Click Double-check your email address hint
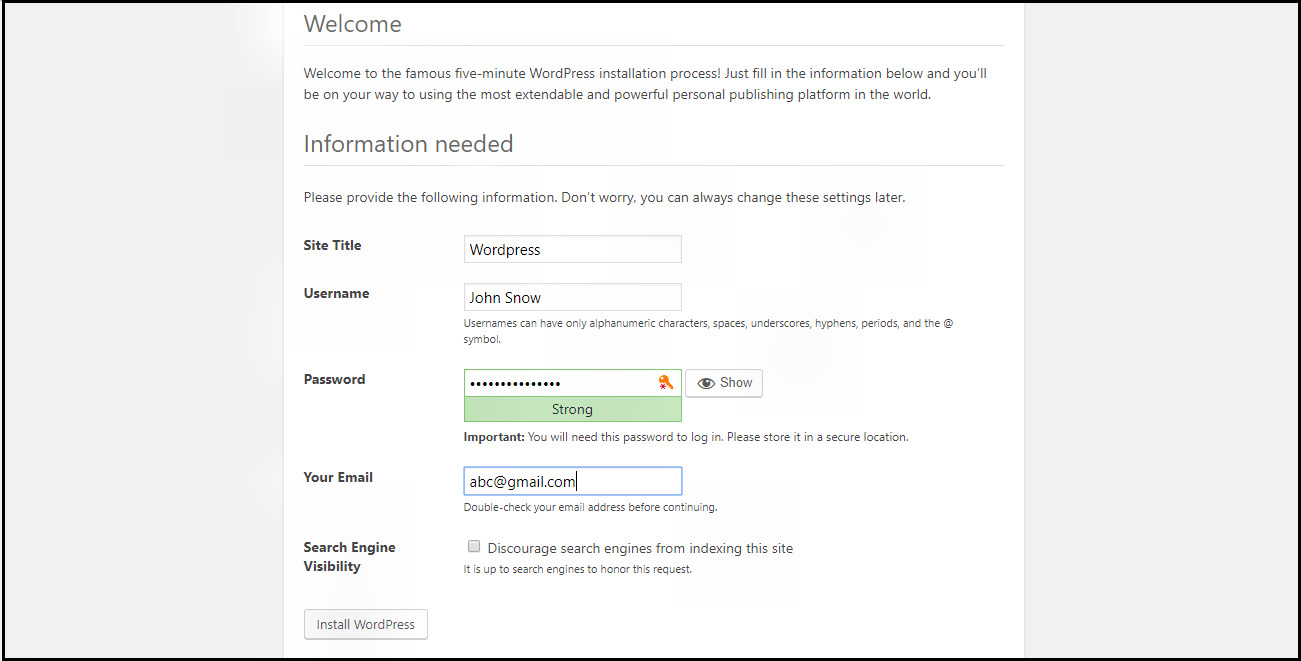 pos(591,507)
